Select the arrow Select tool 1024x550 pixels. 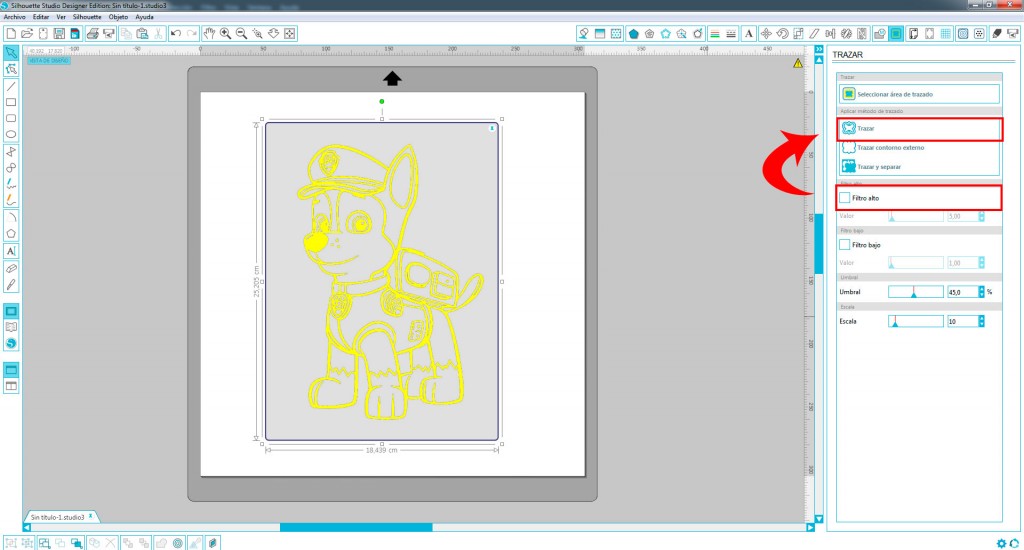coord(11,53)
